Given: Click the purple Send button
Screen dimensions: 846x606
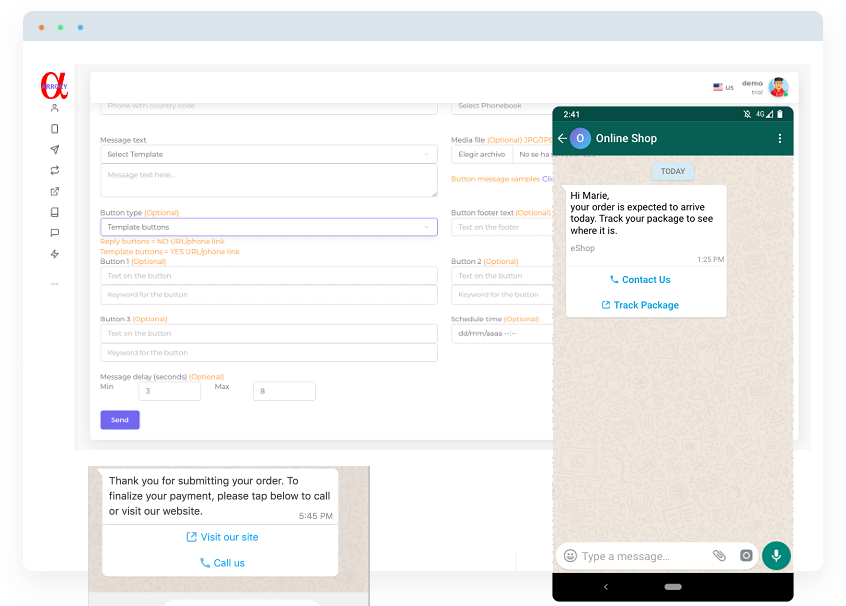Looking at the screenshot, I should tap(120, 420).
